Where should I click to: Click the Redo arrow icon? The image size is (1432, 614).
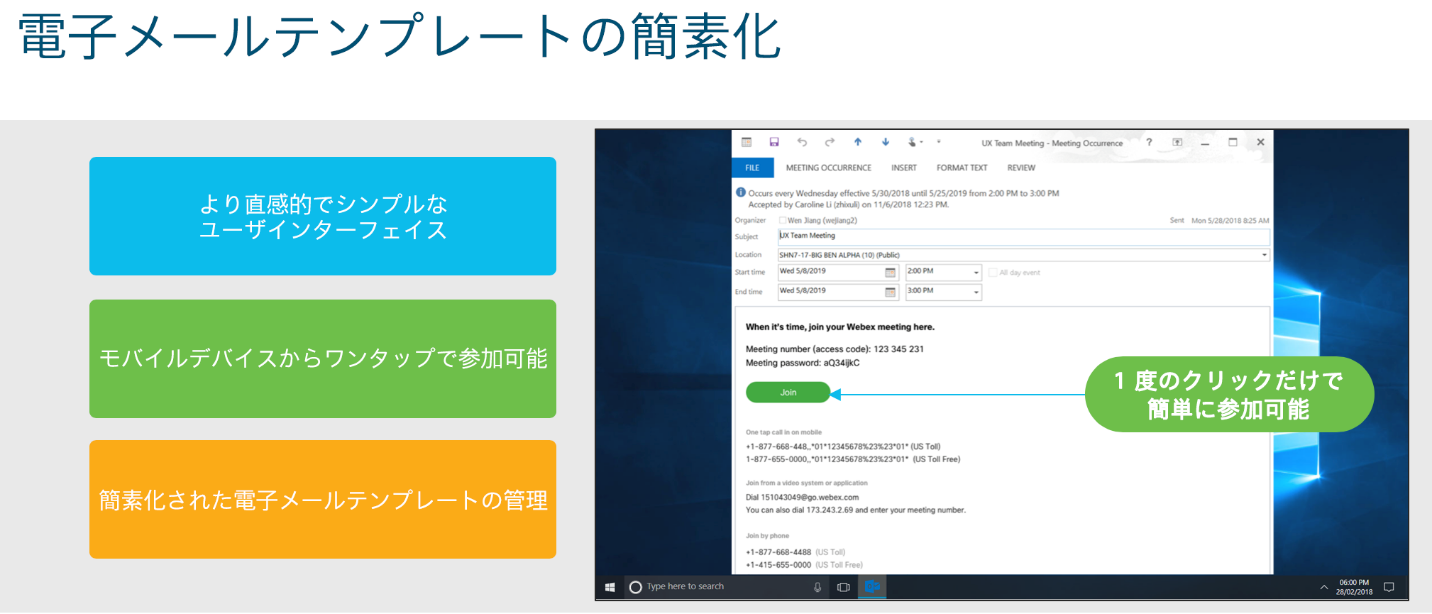[x=829, y=143]
